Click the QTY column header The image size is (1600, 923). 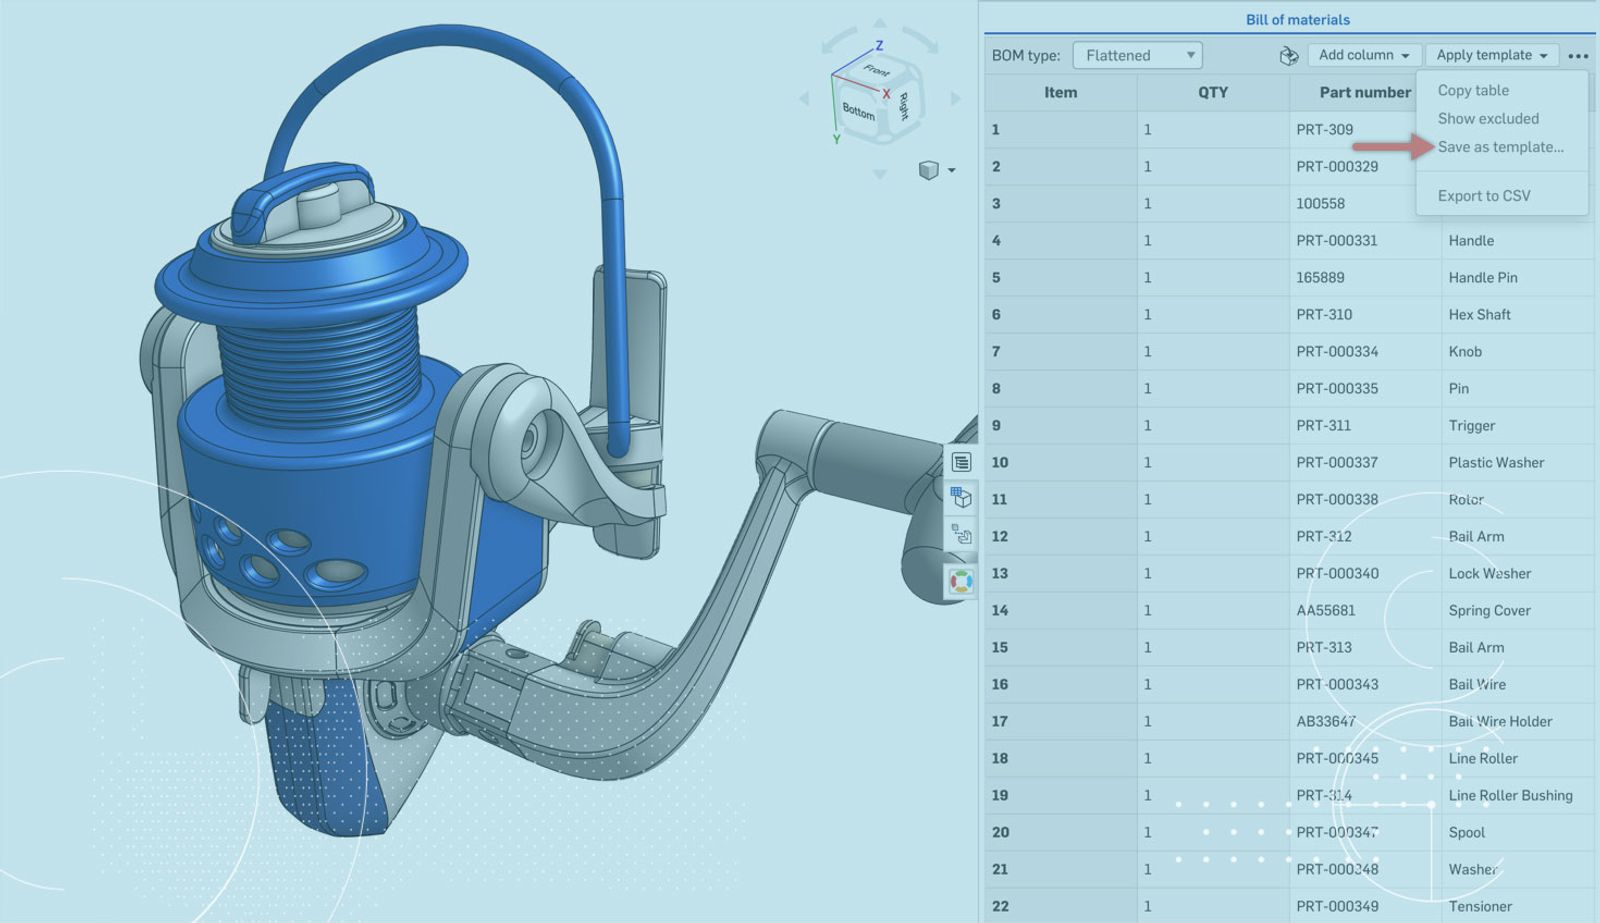1212,92
